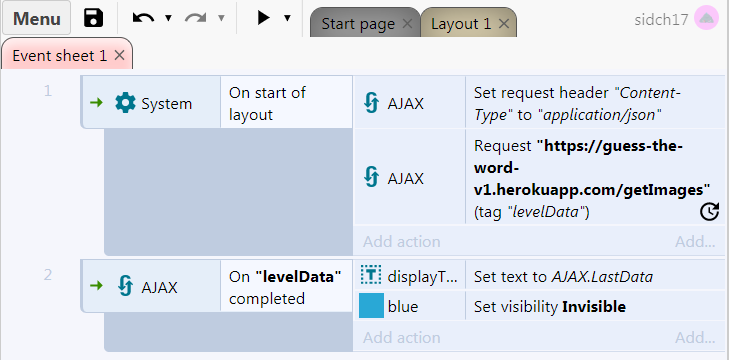Click Add action under event 1
The image size is (729, 360).
pos(402,241)
